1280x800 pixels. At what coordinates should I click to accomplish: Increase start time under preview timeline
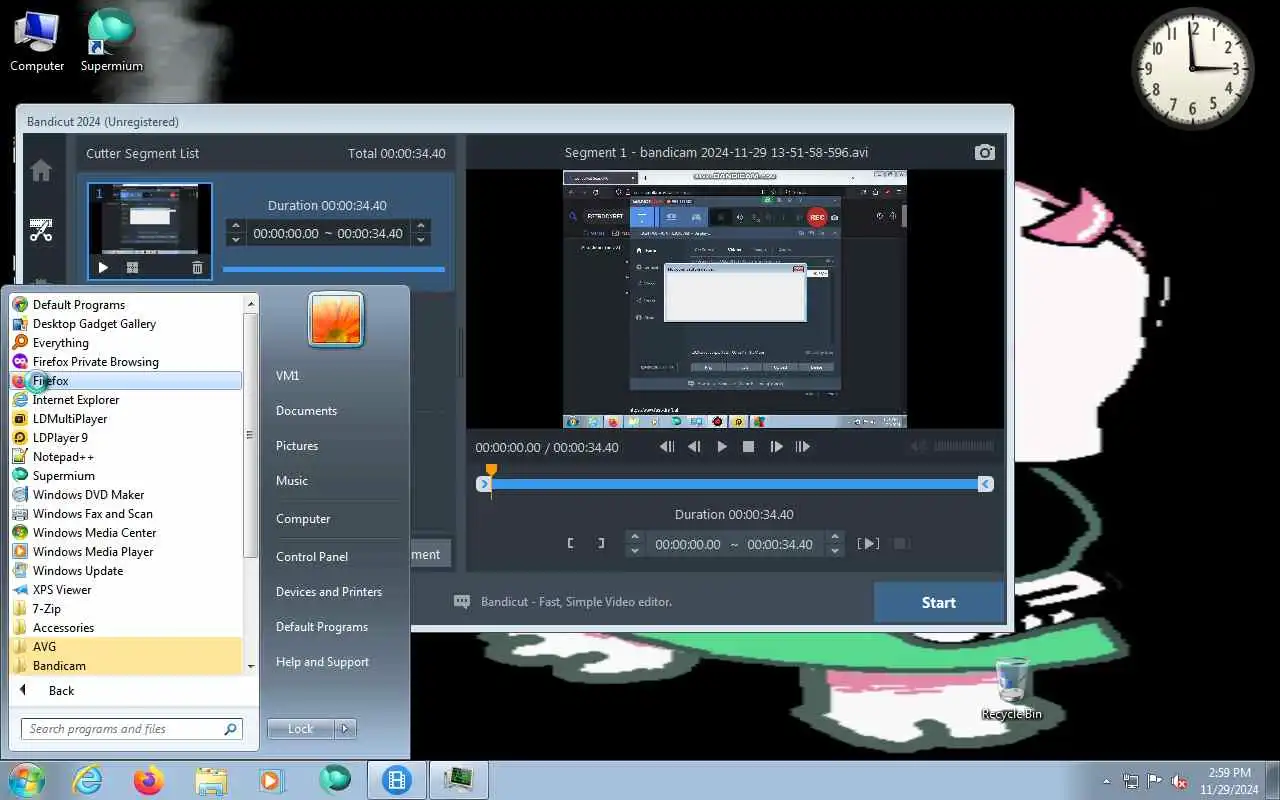(x=634, y=537)
